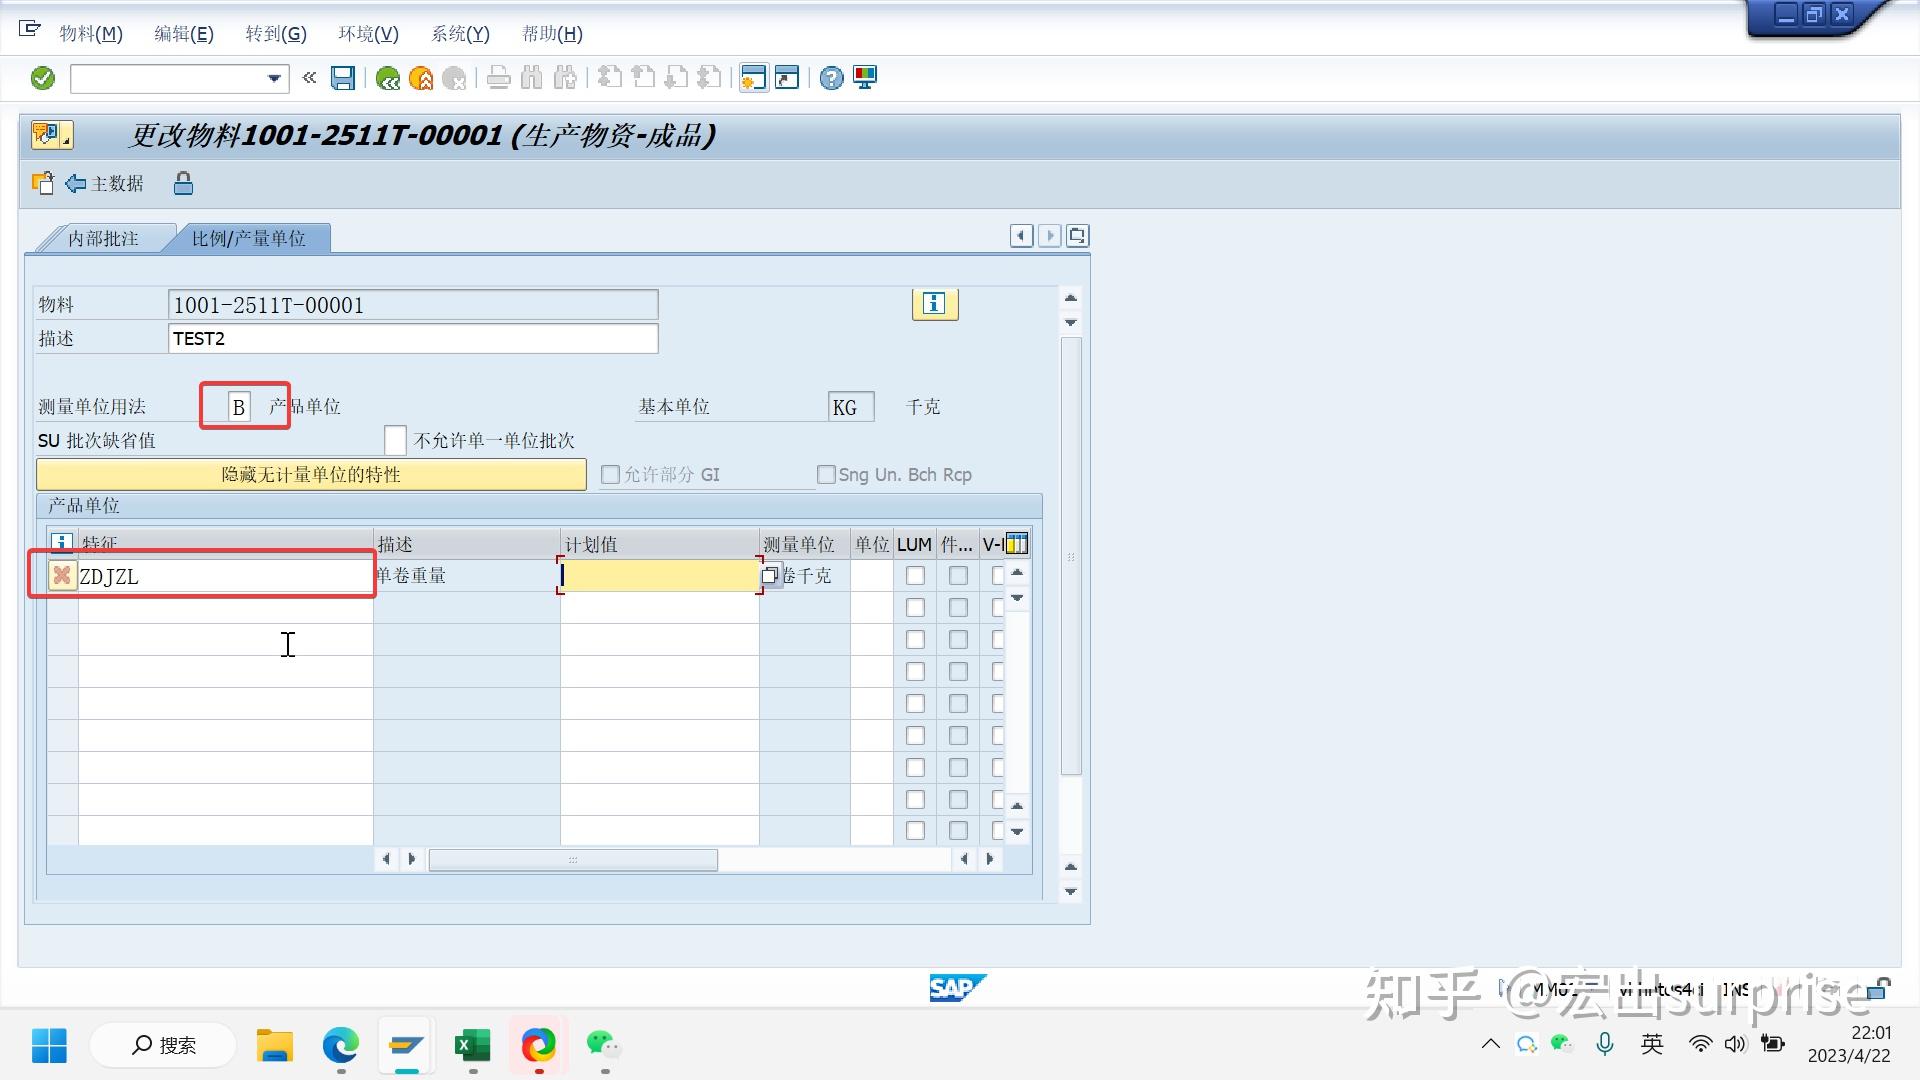1920x1080 pixels.
Task: Open the tab overview list button
Action: pyautogui.click(x=1077, y=235)
